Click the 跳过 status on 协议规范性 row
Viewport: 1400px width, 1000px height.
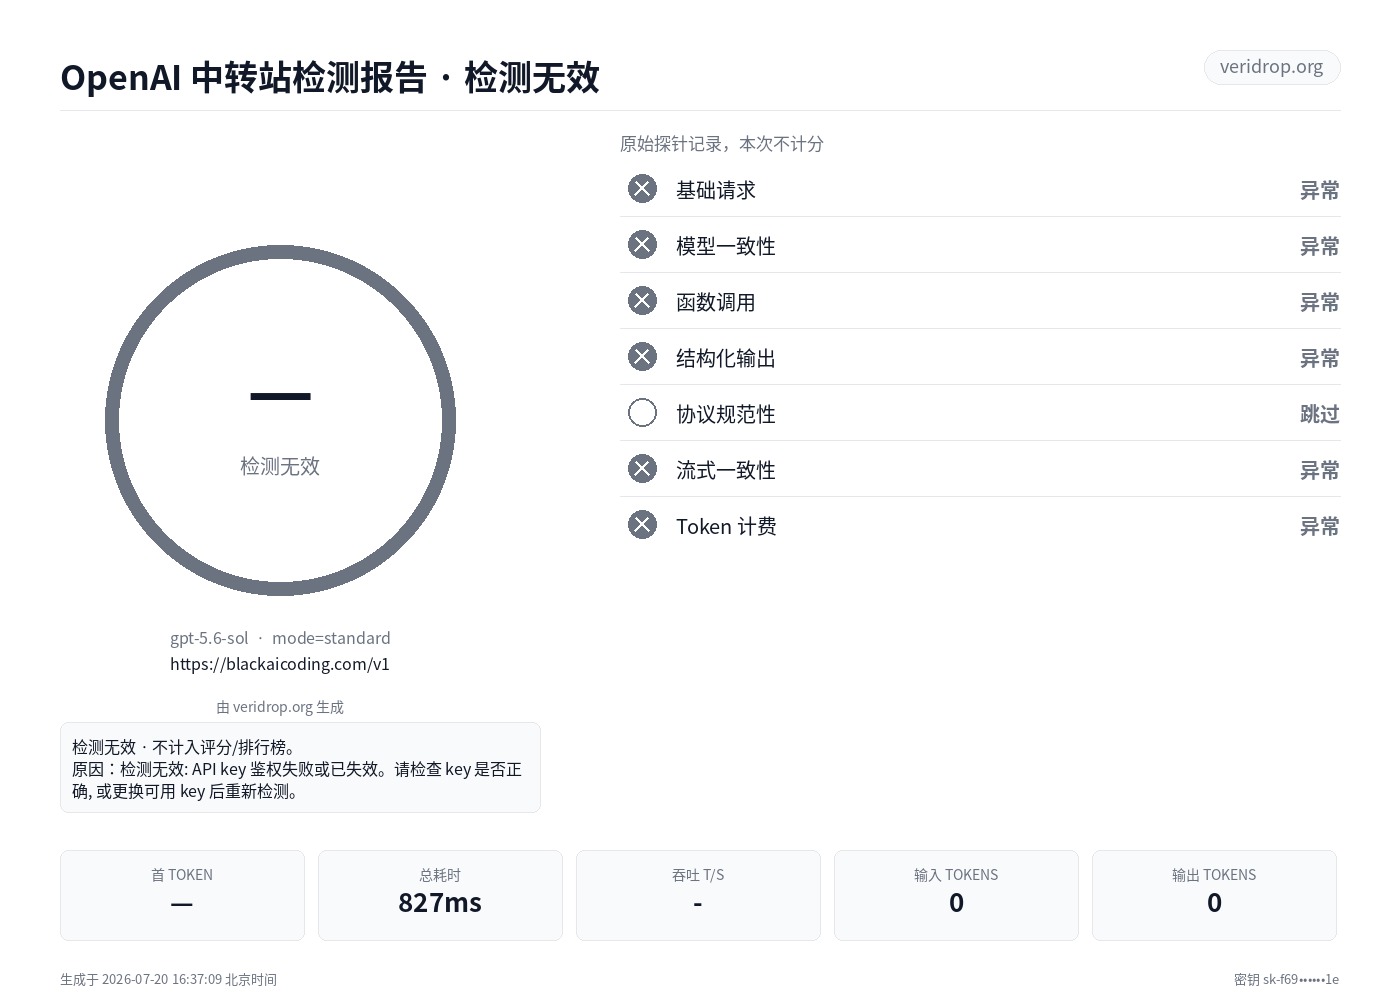tap(1319, 414)
